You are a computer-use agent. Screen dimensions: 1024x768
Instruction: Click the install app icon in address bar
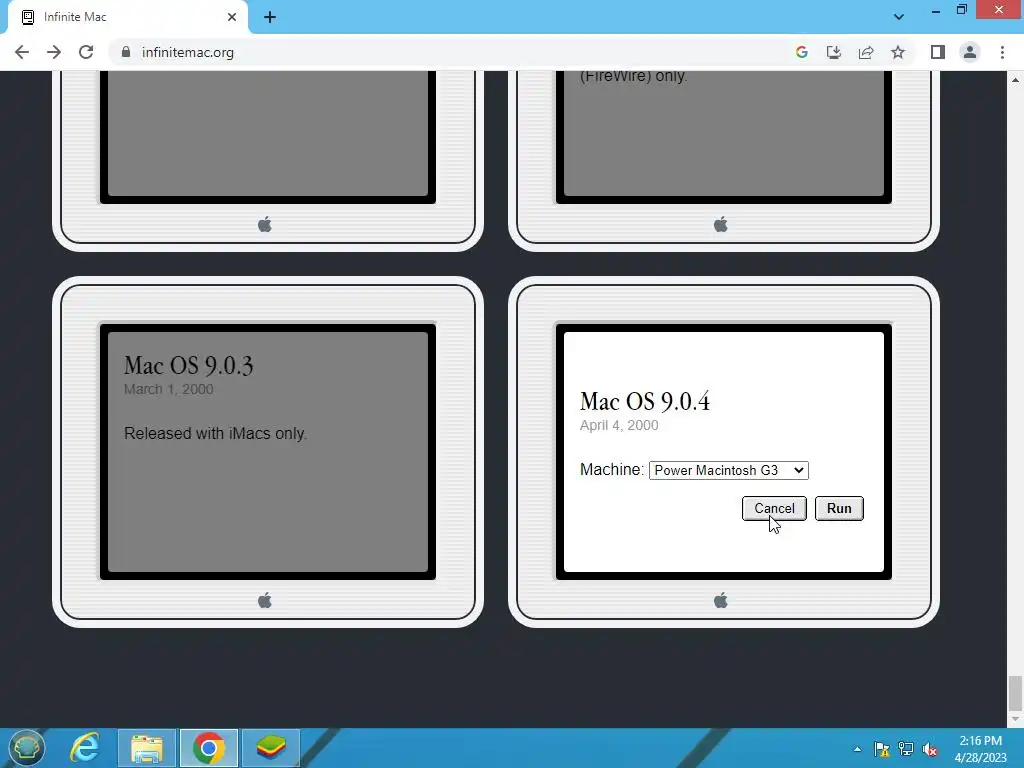click(834, 52)
